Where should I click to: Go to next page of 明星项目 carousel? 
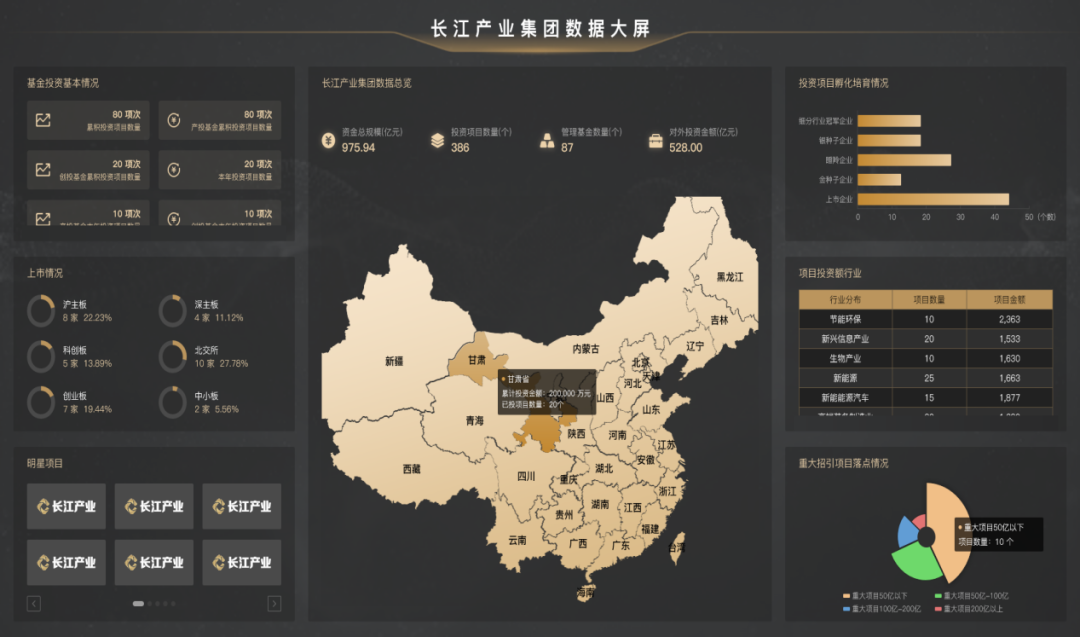[x=274, y=603]
